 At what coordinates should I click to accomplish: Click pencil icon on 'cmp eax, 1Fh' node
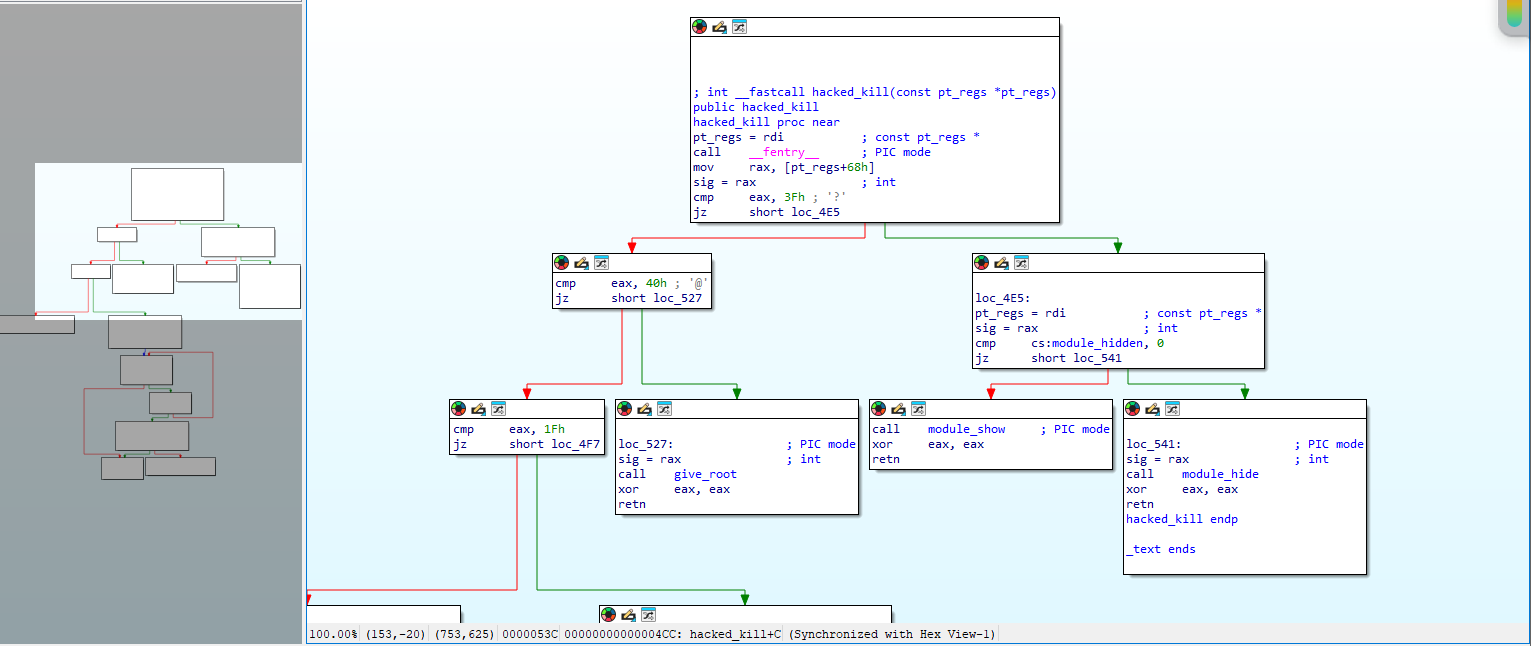tap(478, 408)
